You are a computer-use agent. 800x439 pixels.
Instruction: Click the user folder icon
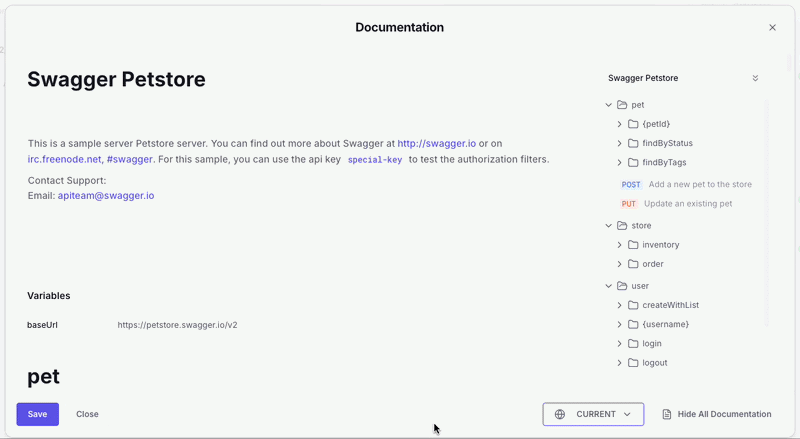[622, 286]
